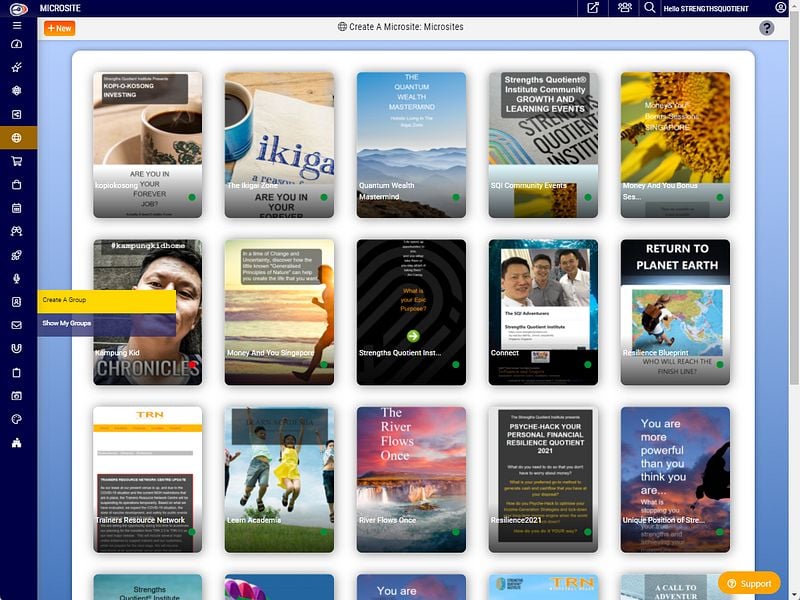Open Learn Academia microsite card
Viewport: 800px width, 600px height.
tap(280, 480)
